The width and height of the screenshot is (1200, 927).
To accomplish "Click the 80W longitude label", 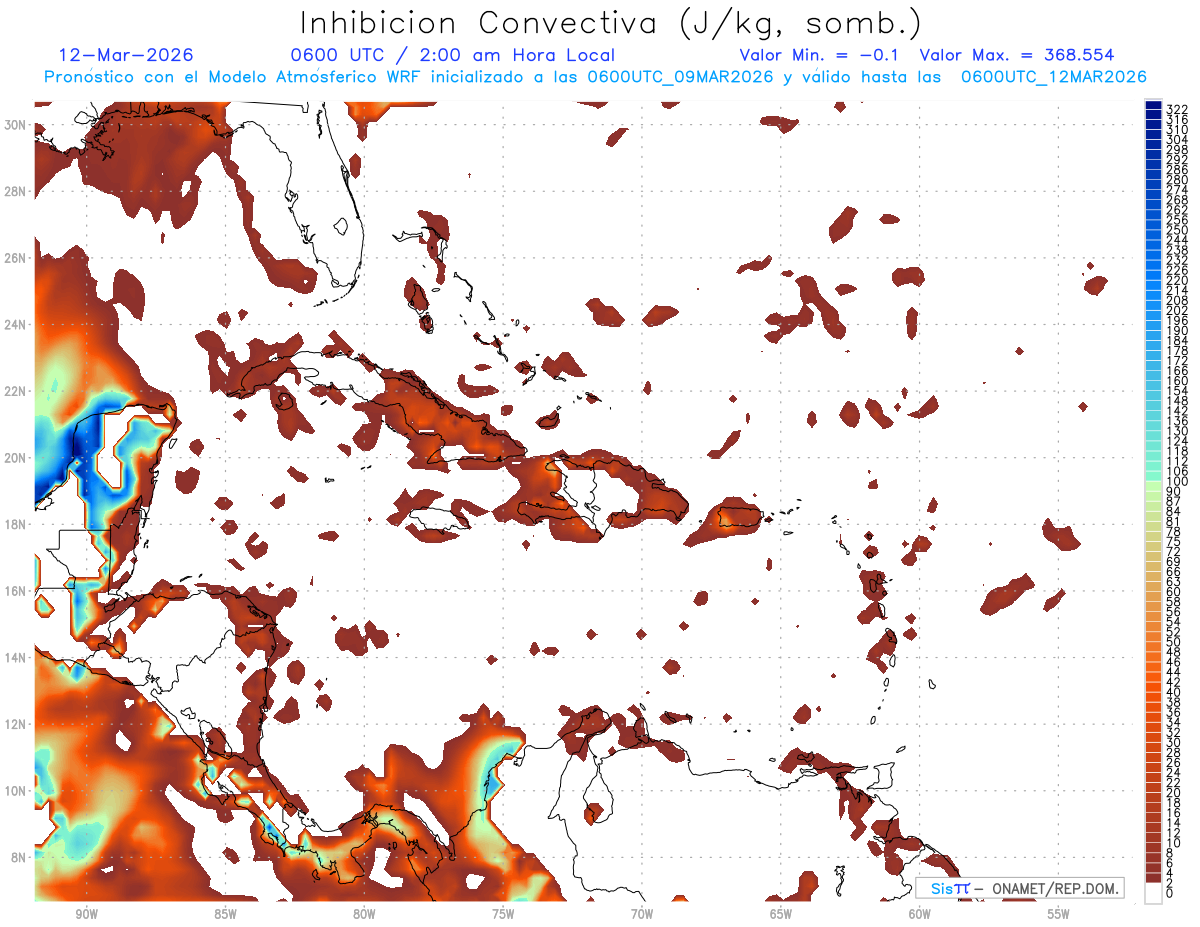I will 364,914.
